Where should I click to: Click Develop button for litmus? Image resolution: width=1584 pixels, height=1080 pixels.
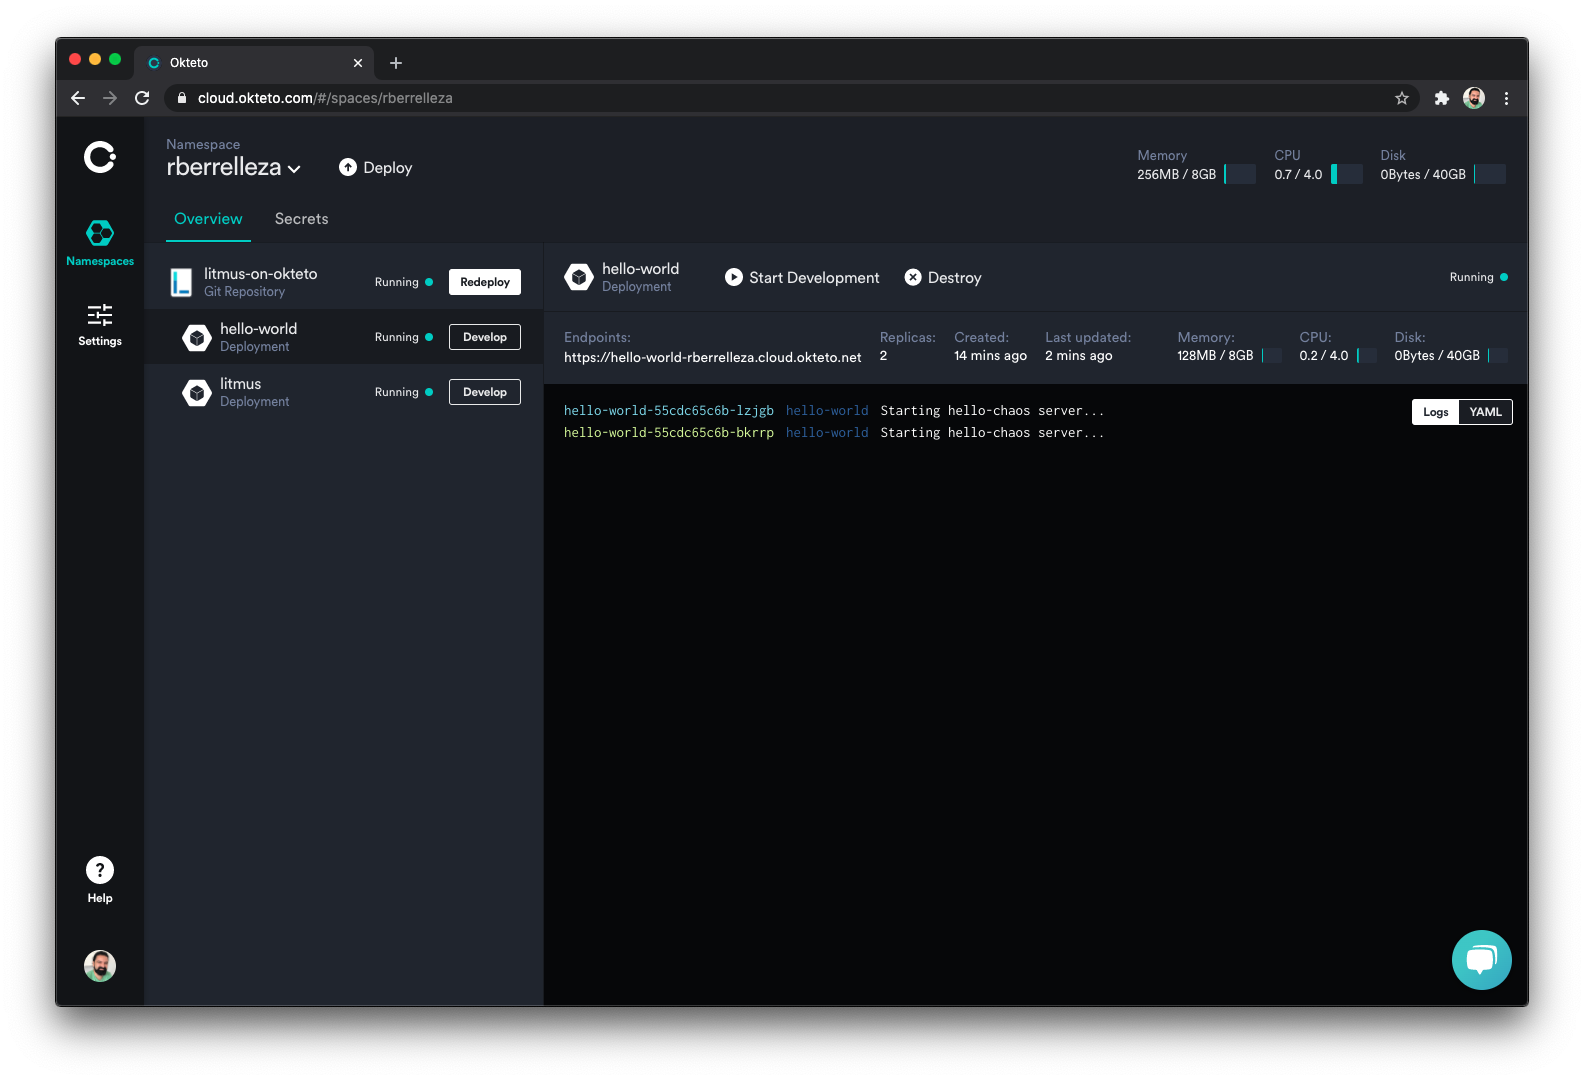485,392
